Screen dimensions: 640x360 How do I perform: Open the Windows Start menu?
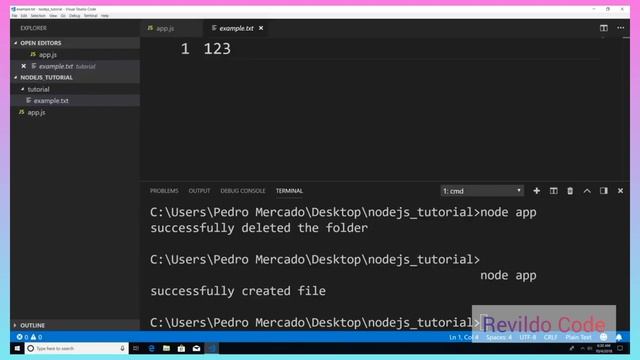tap(17, 349)
